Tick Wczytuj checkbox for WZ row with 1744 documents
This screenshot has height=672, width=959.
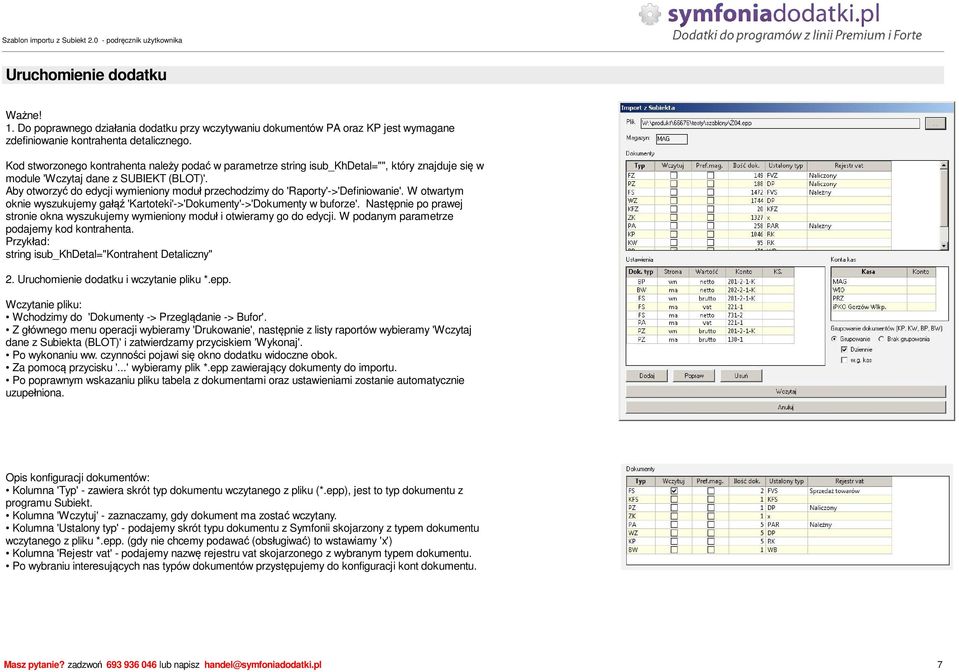673,200
